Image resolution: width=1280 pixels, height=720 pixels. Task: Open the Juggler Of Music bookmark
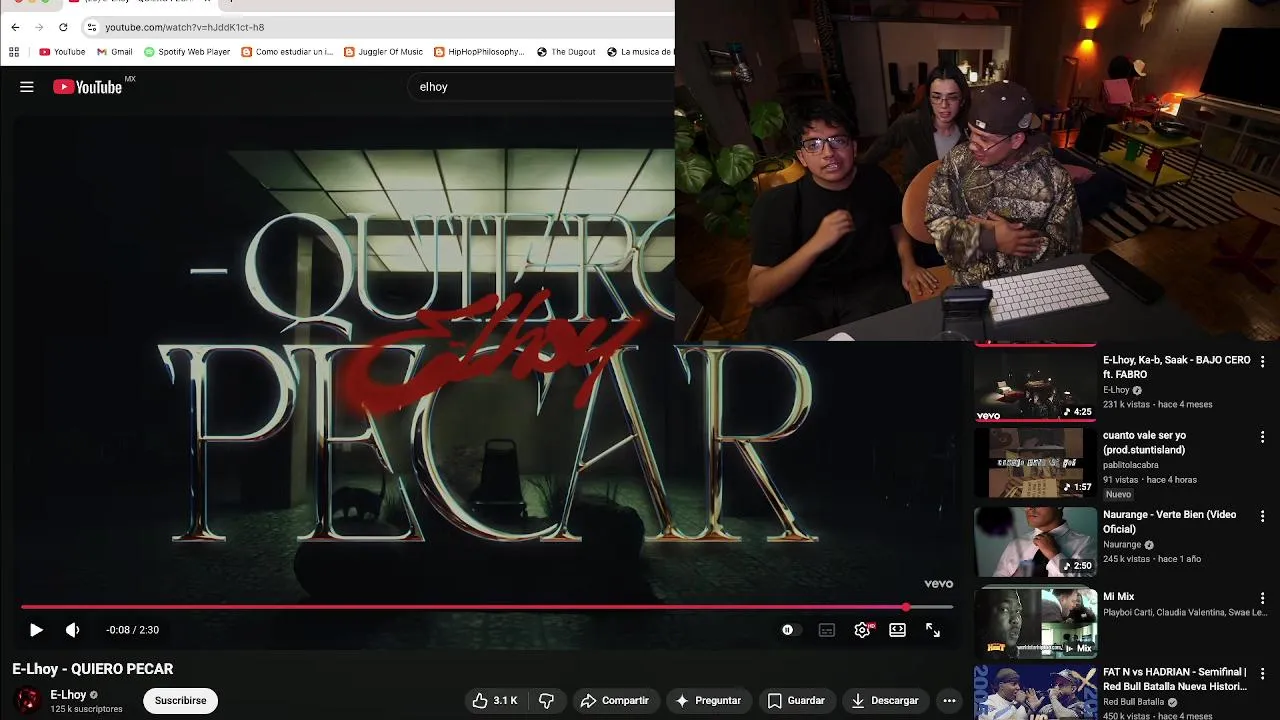383,52
